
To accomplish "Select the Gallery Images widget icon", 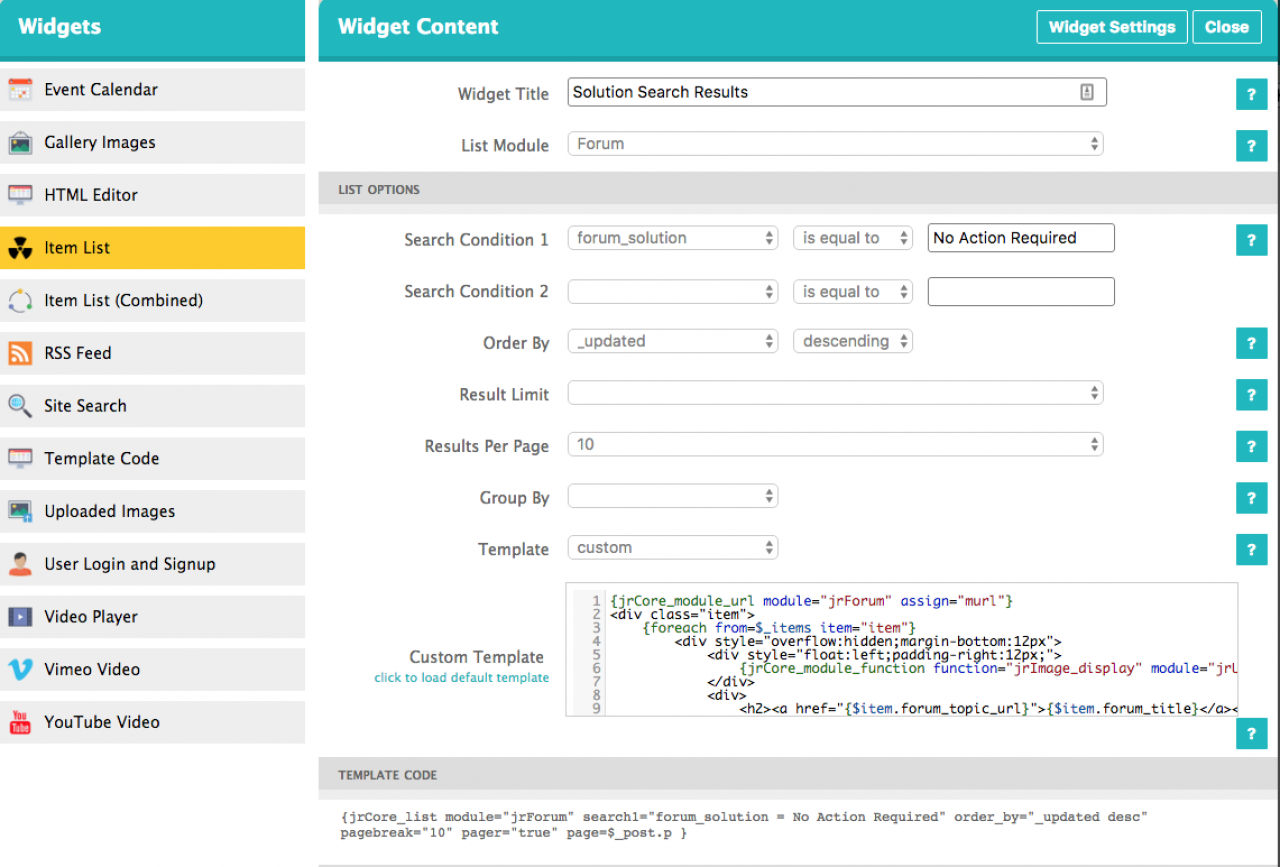I will click(20, 143).
